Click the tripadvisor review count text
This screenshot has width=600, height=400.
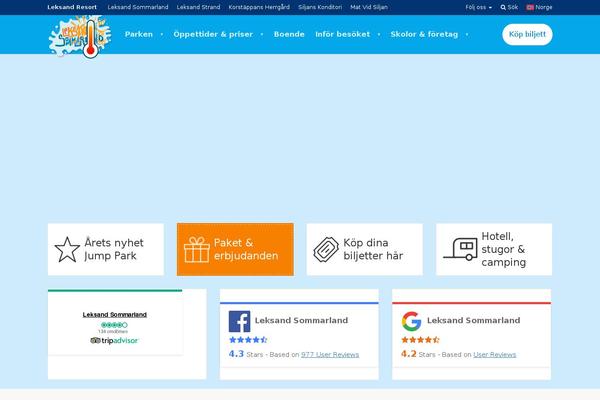tap(113, 331)
